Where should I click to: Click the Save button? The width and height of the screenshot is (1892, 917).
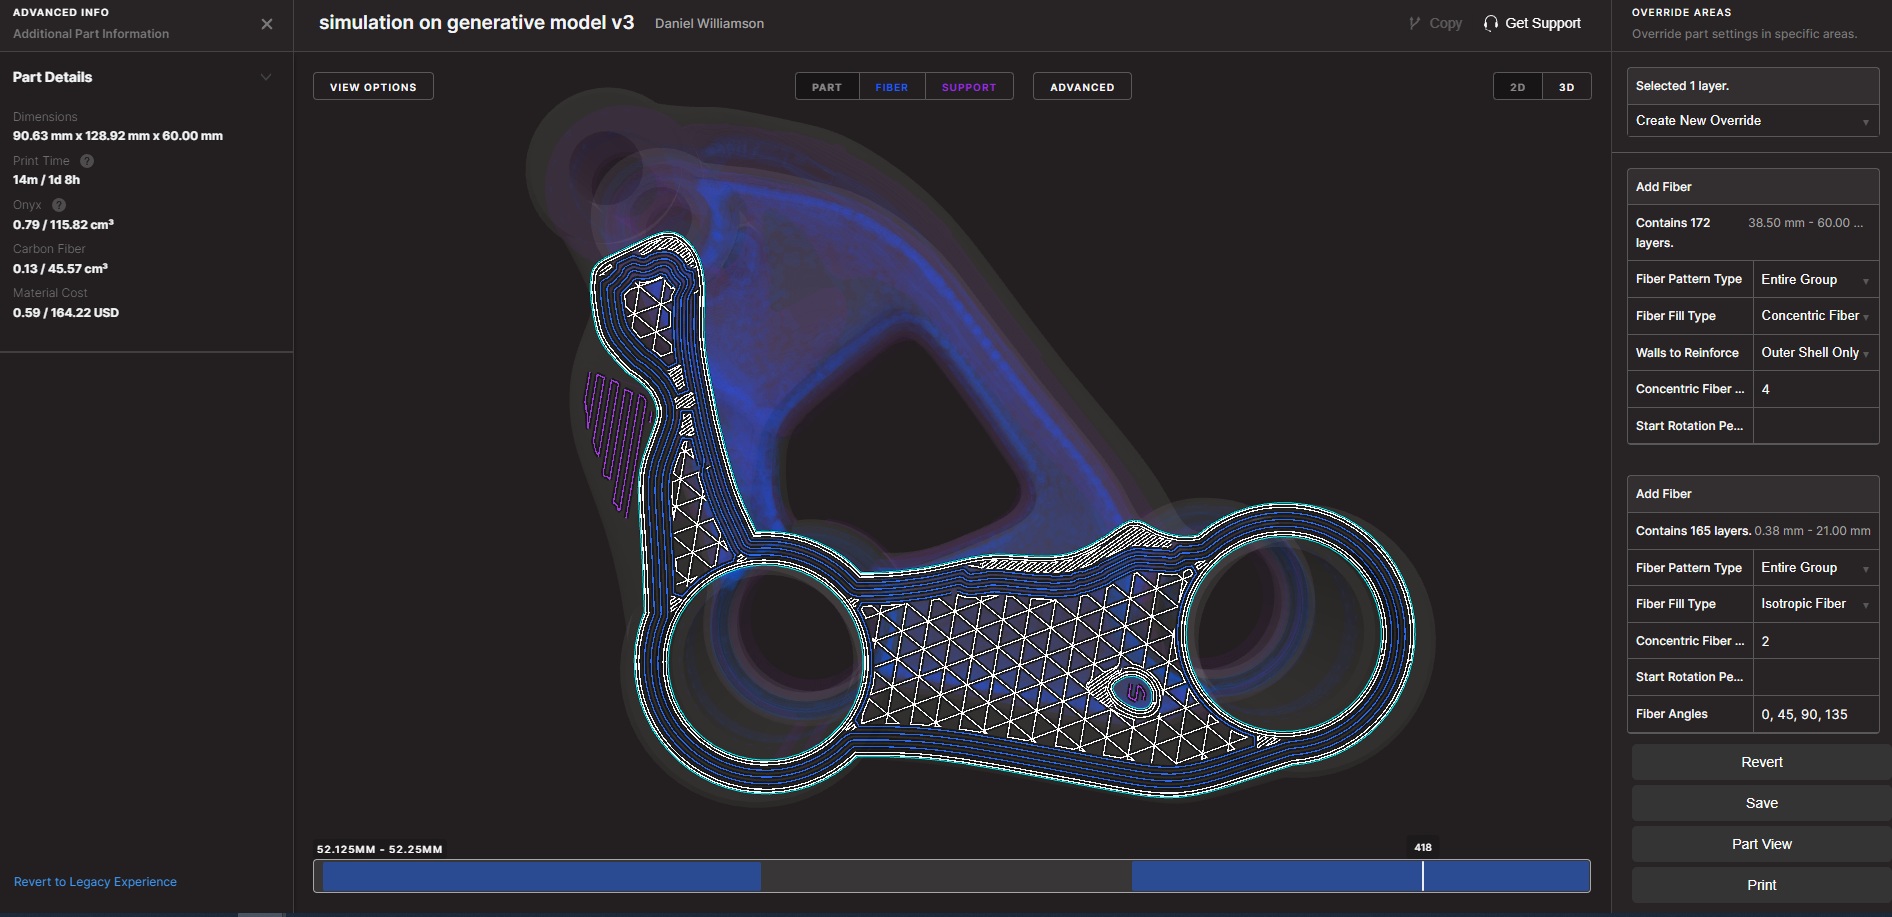pyautogui.click(x=1761, y=803)
